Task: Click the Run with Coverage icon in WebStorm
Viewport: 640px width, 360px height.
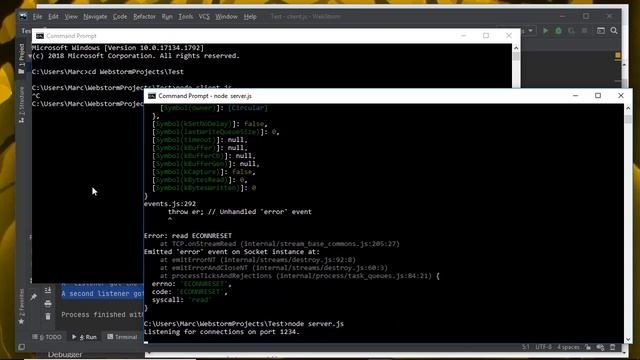Action: tap(571, 31)
